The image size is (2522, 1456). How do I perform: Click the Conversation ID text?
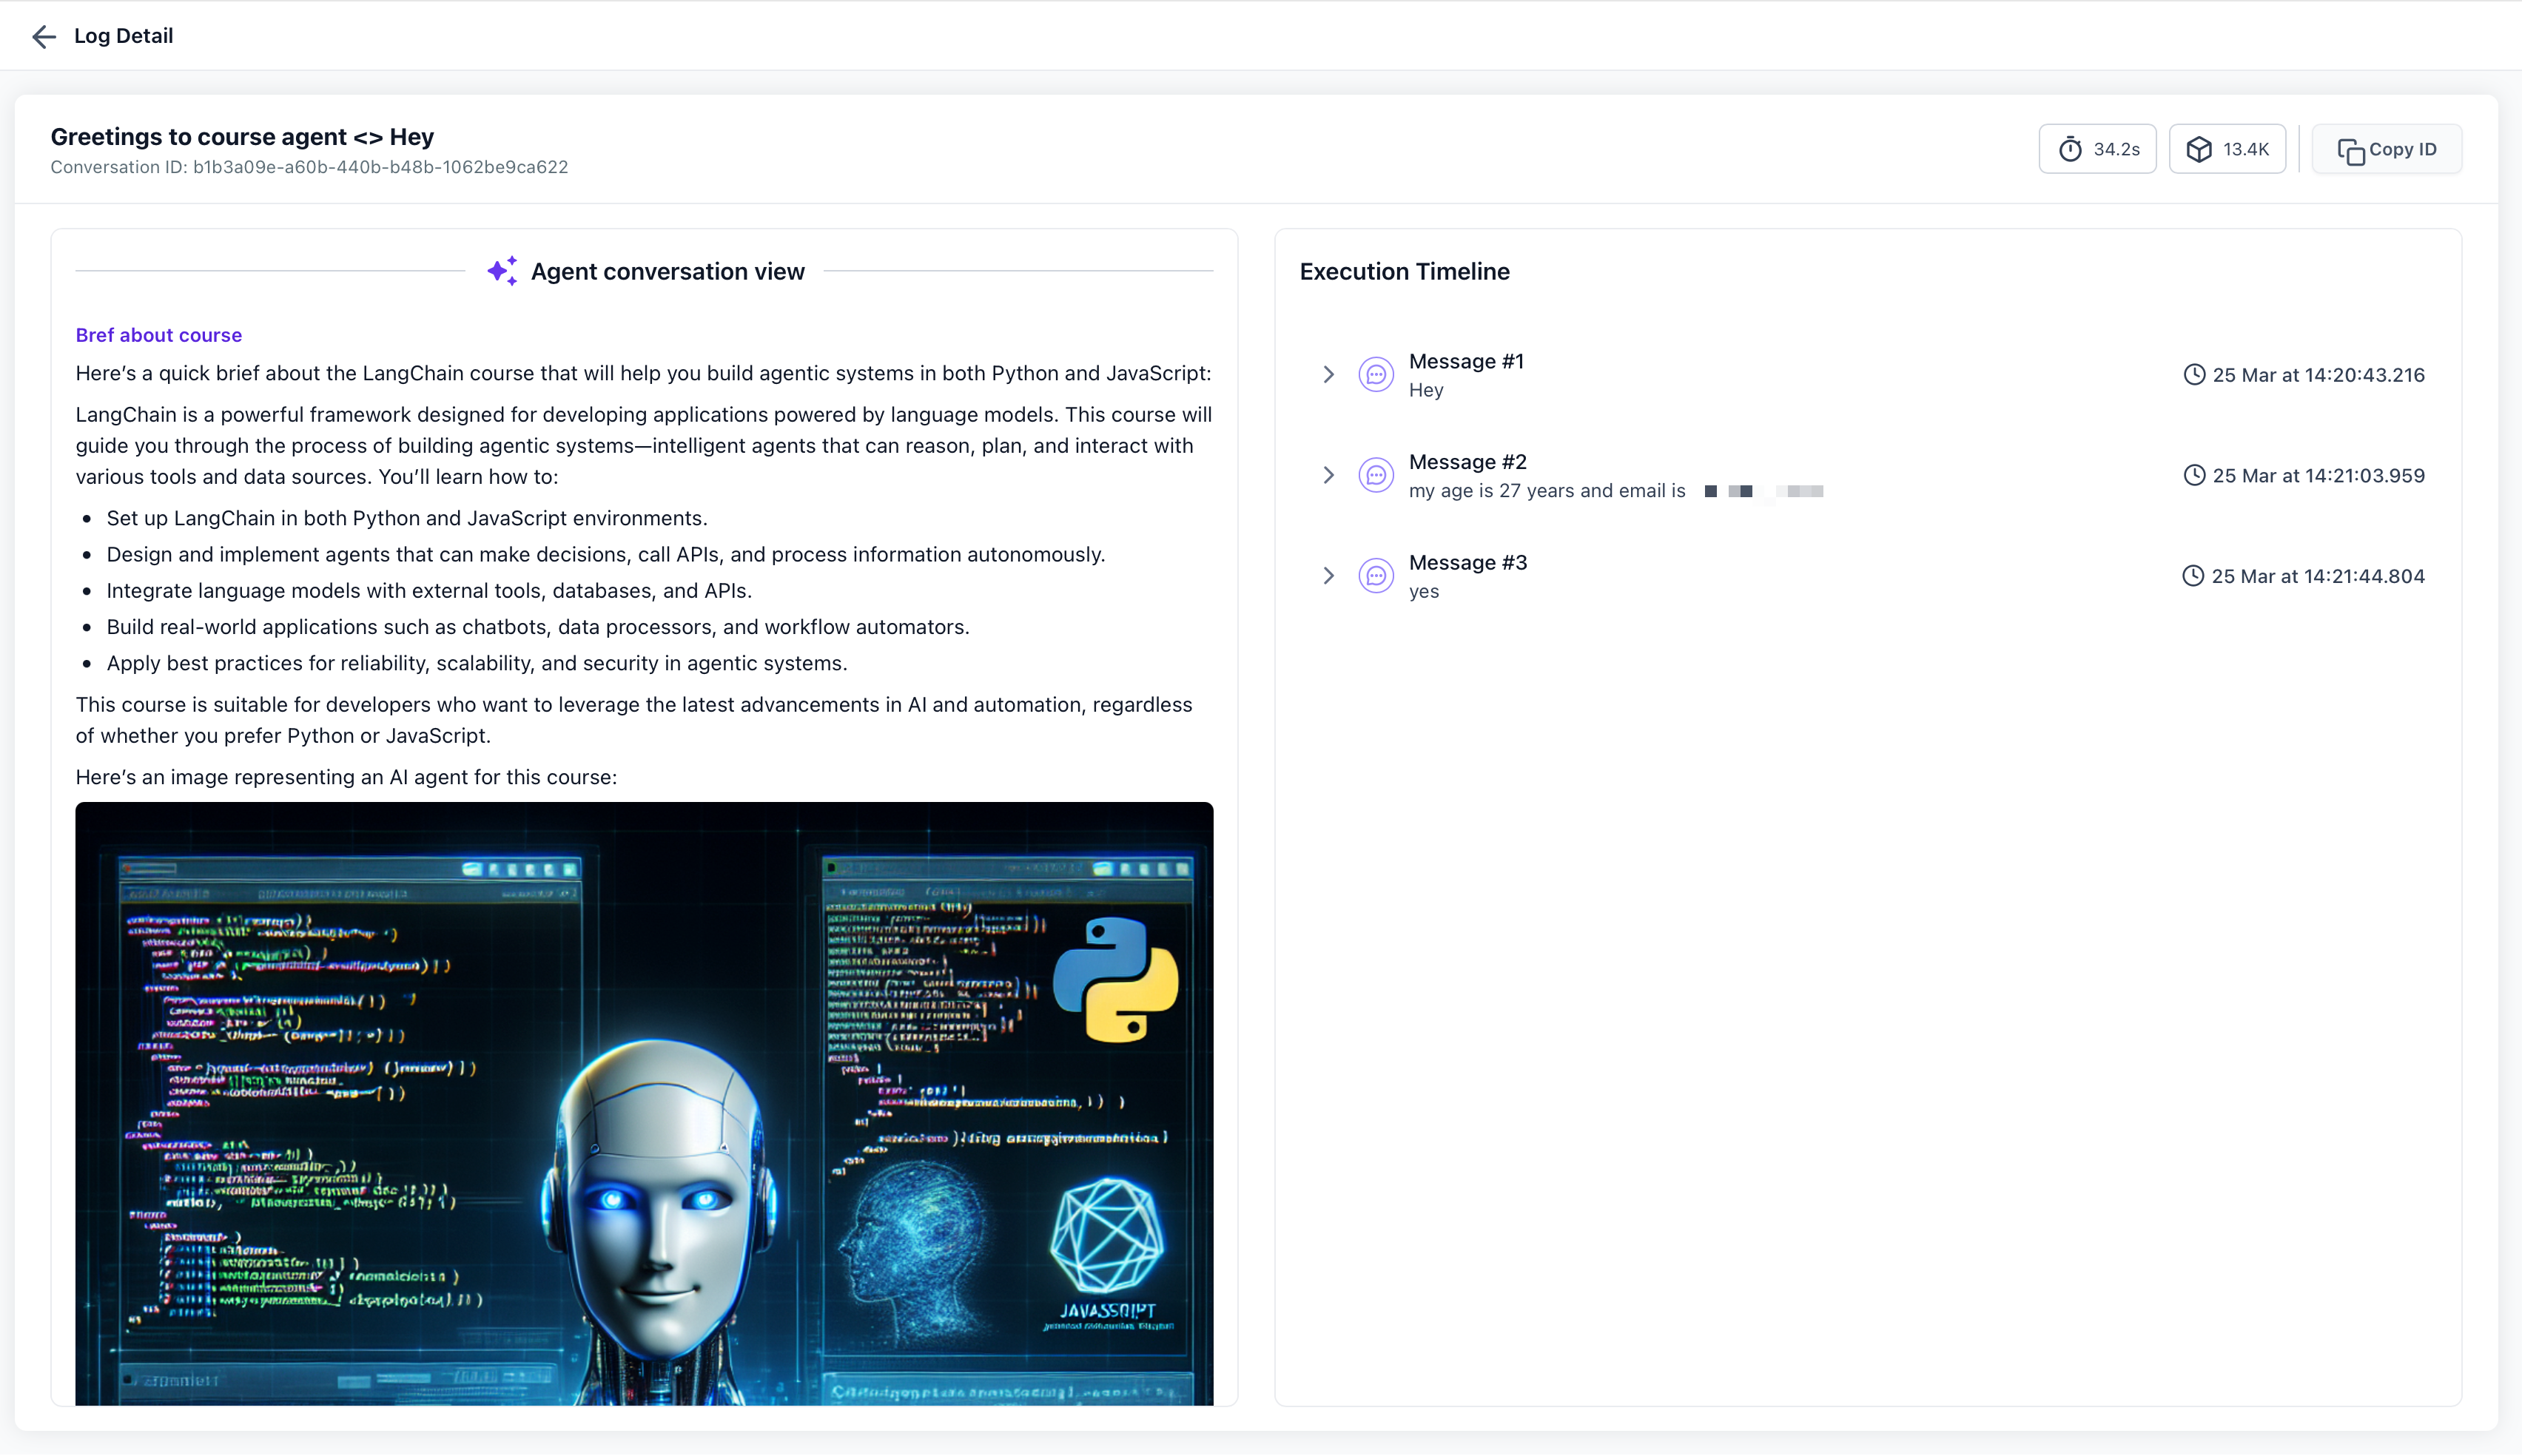point(309,167)
